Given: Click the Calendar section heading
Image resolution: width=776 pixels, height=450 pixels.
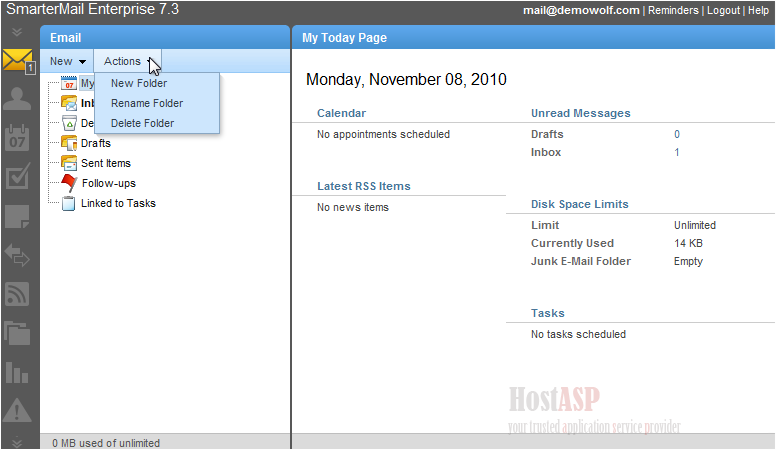Looking at the screenshot, I should pyautogui.click(x=341, y=113).
